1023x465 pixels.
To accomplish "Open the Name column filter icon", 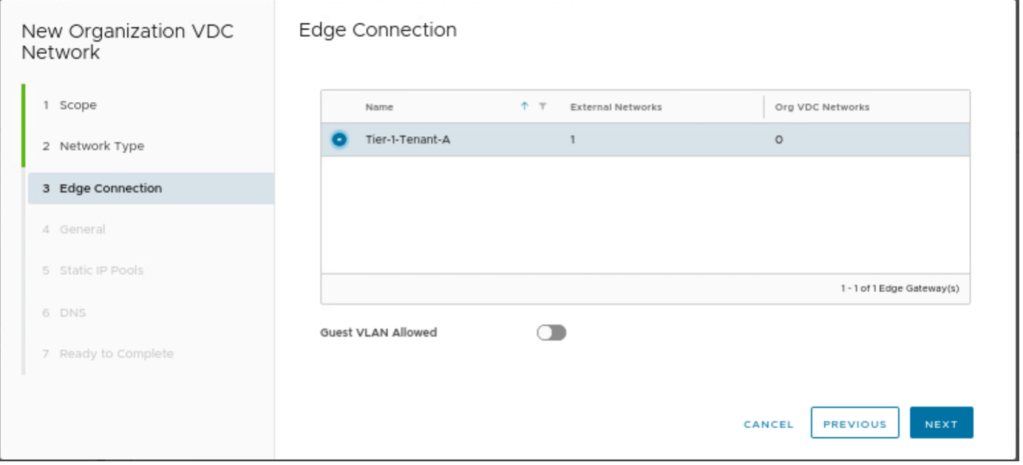I will point(542,107).
